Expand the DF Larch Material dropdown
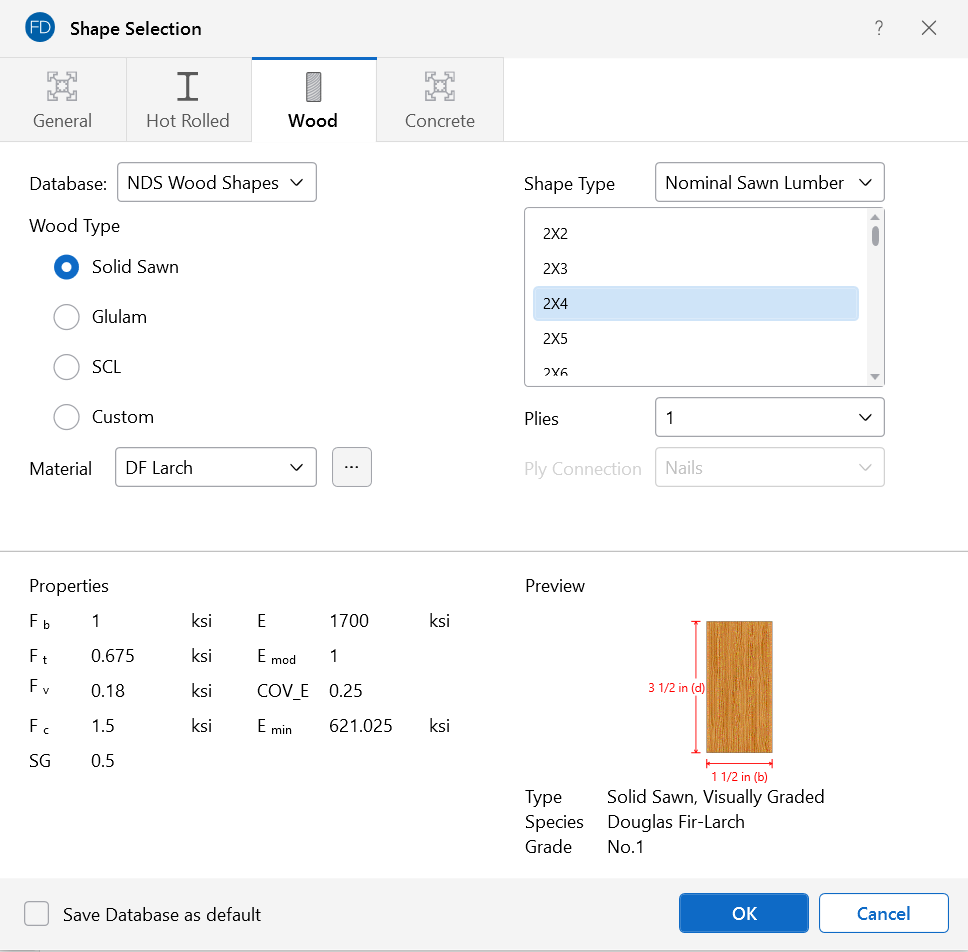968x952 pixels. (x=216, y=467)
